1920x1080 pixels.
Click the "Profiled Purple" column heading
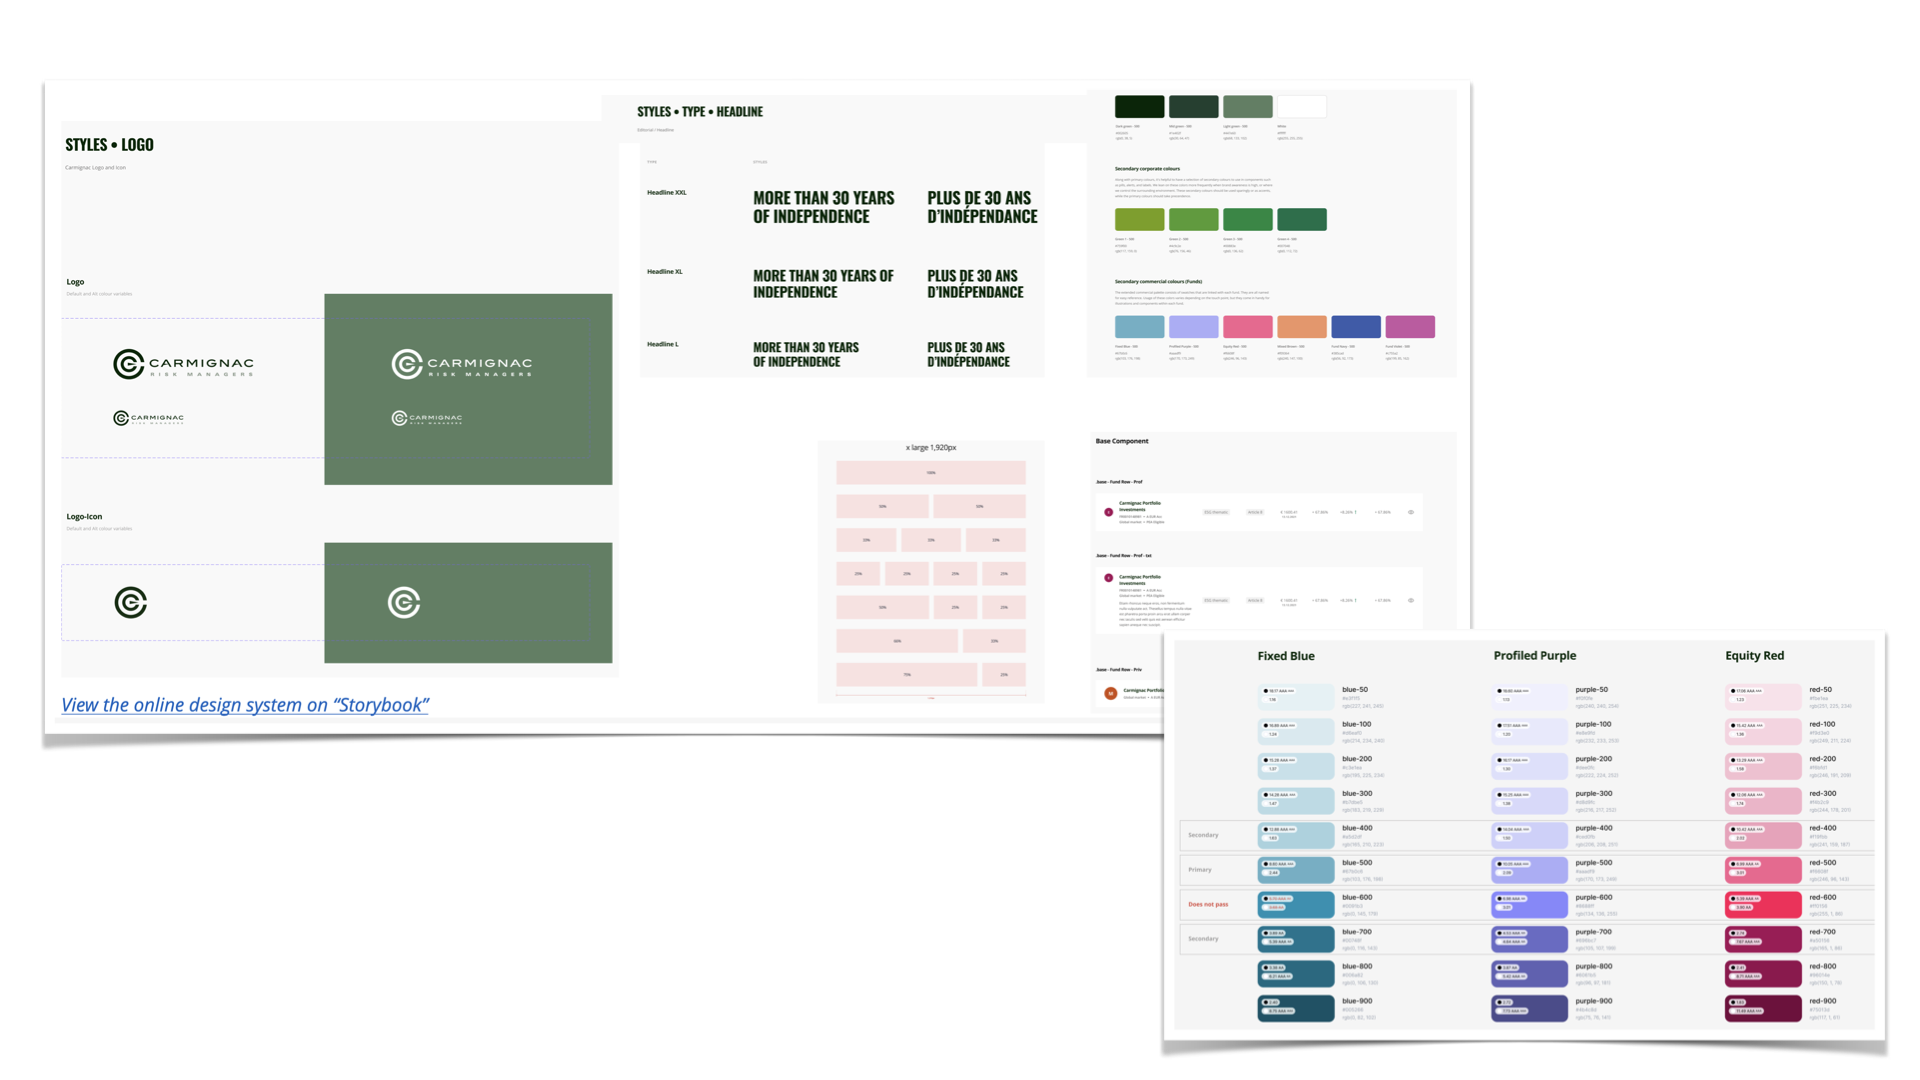(1535, 656)
